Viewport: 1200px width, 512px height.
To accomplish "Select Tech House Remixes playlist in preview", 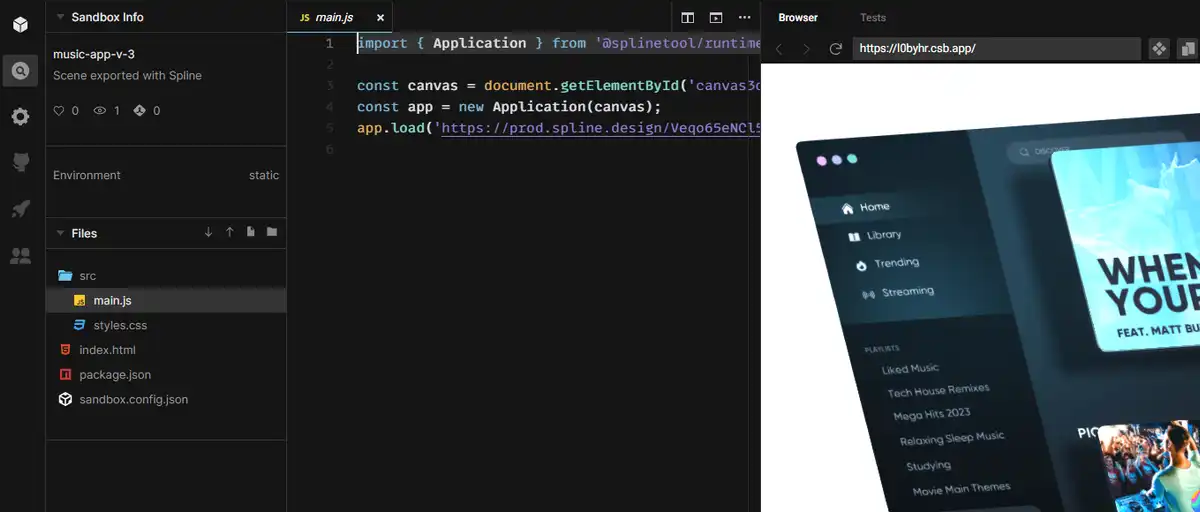I will click(938, 391).
